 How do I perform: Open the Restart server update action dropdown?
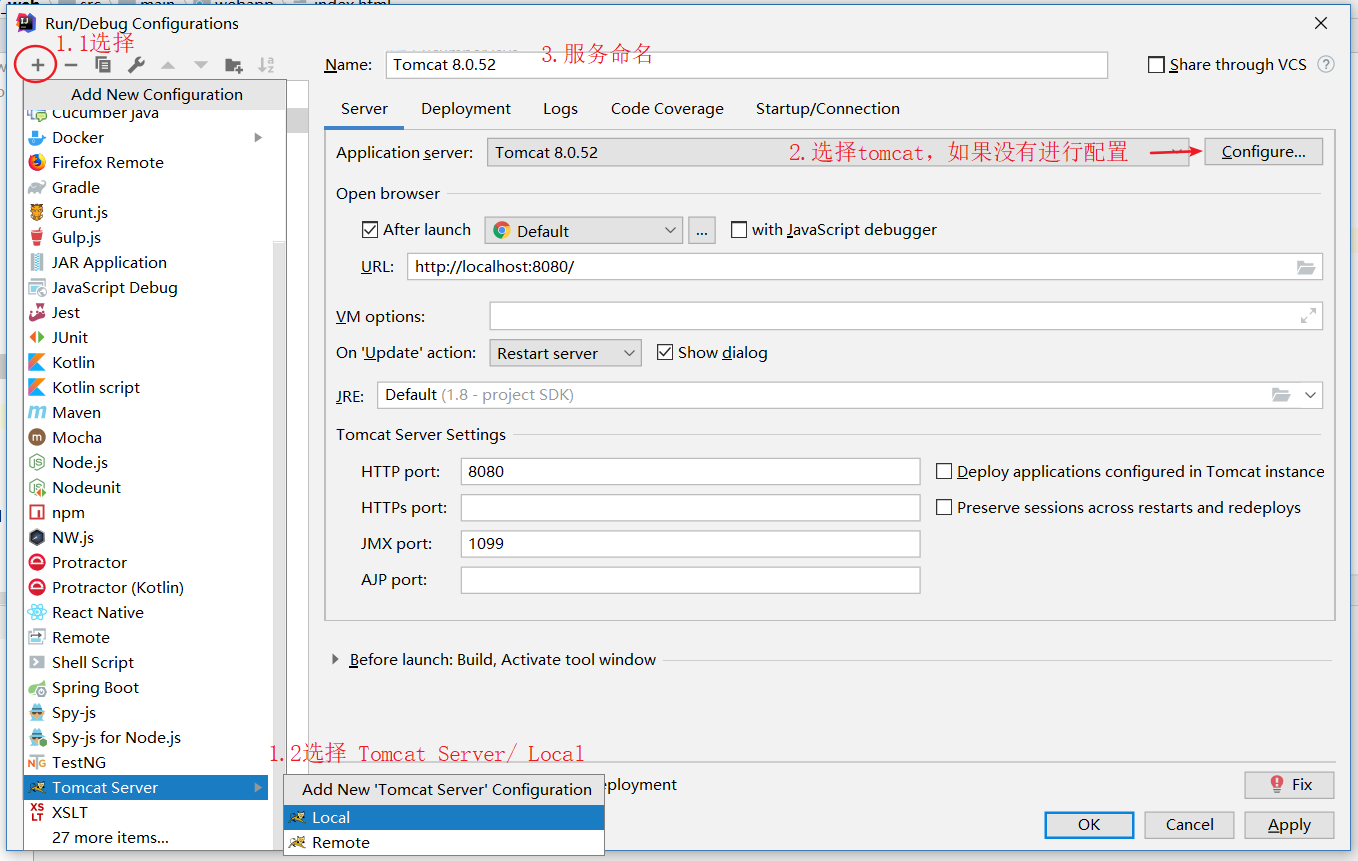pyautogui.click(x=566, y=353)
